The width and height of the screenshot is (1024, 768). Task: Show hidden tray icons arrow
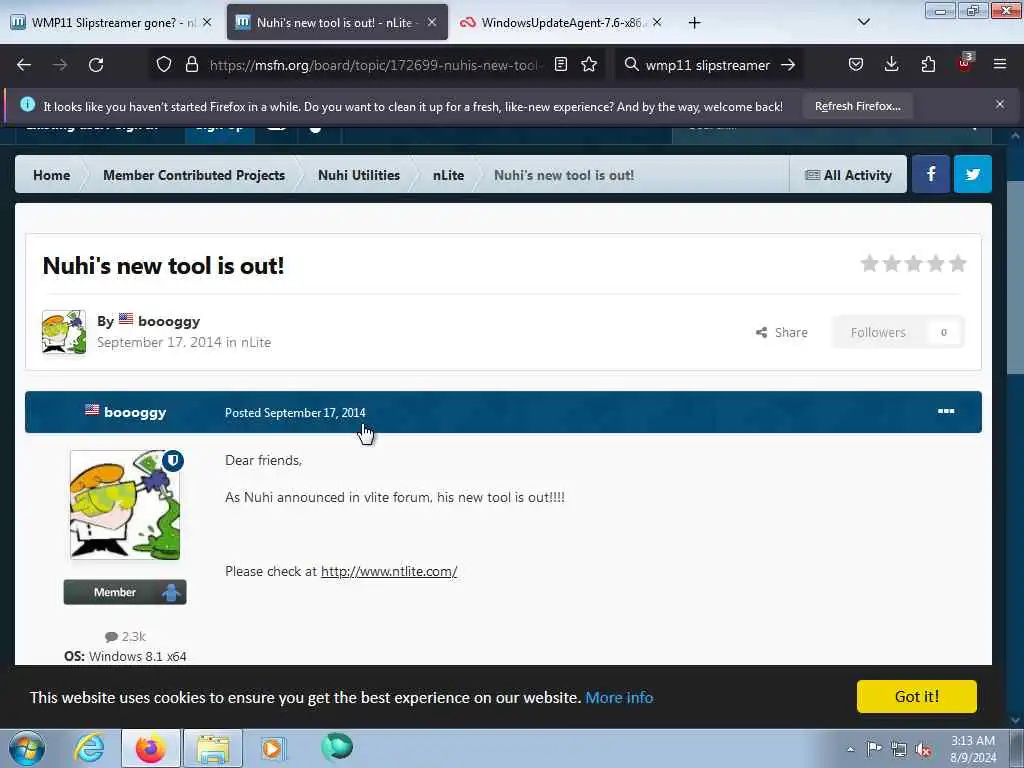click(x=850, y=749)
